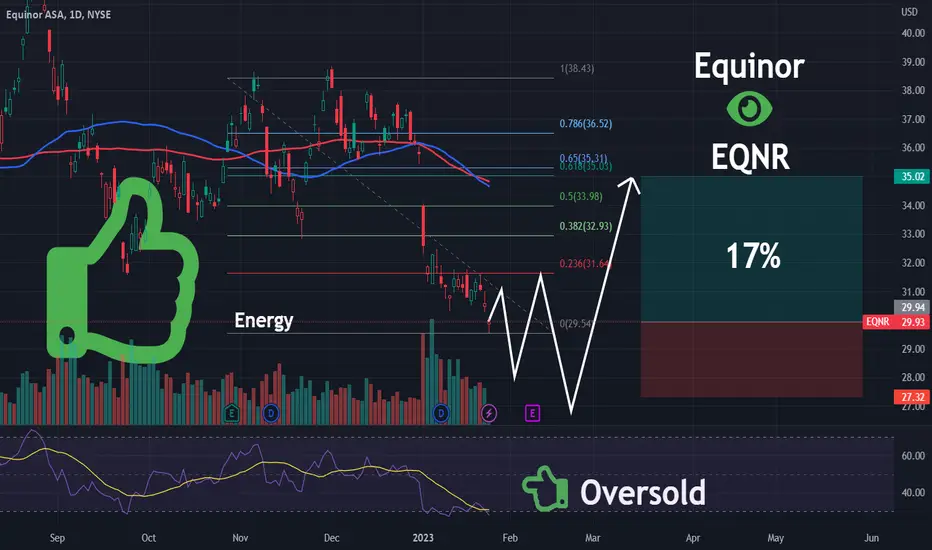932x550 pixels.
Task: Click the red stop-loss zone of position
Action: click(x=751, y=360)
